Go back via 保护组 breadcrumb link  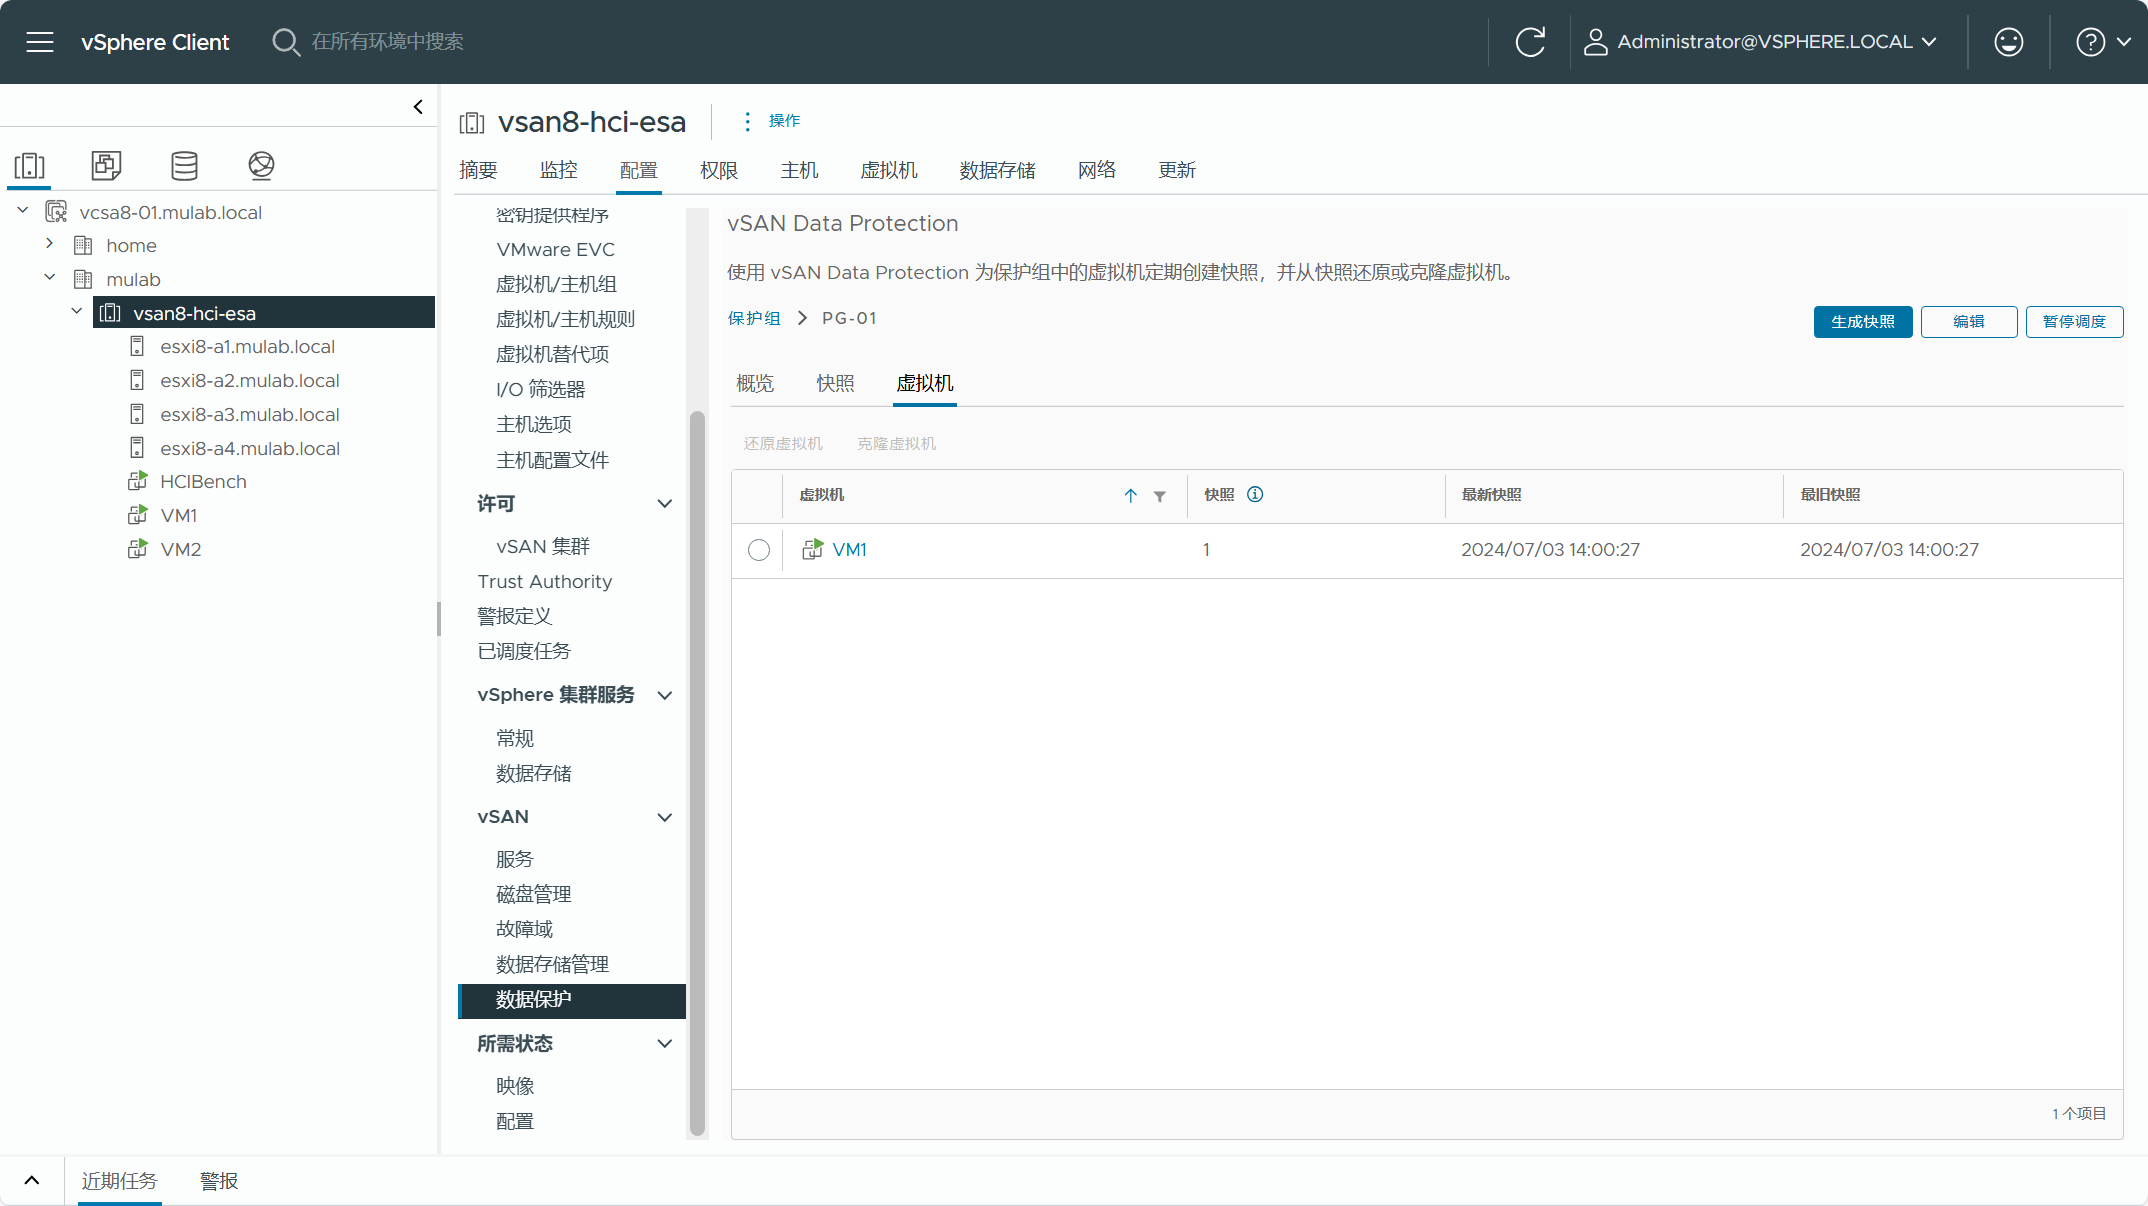[754, 319]
